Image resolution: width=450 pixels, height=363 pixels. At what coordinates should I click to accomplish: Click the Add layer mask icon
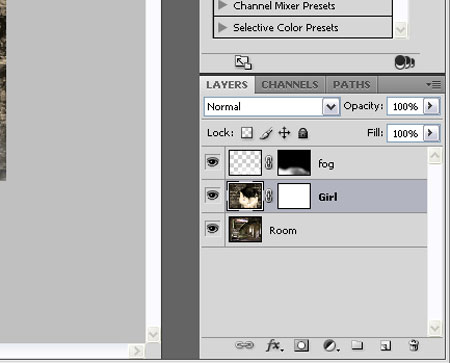301,346
